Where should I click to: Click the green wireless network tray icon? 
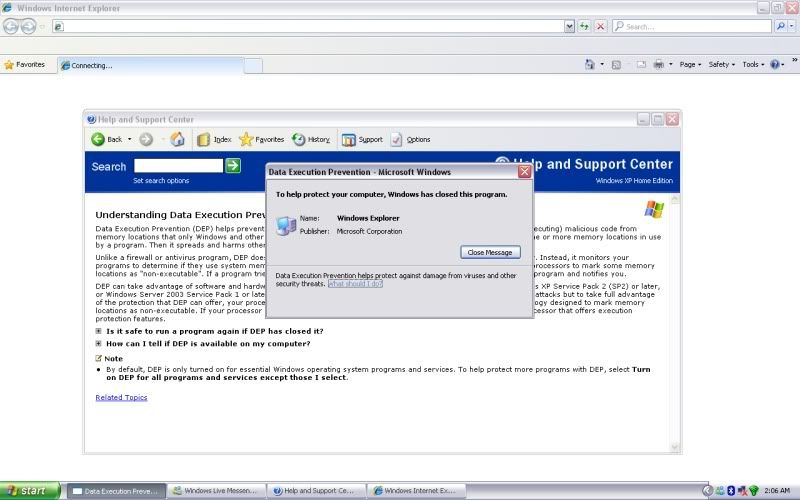click(754, 491)
